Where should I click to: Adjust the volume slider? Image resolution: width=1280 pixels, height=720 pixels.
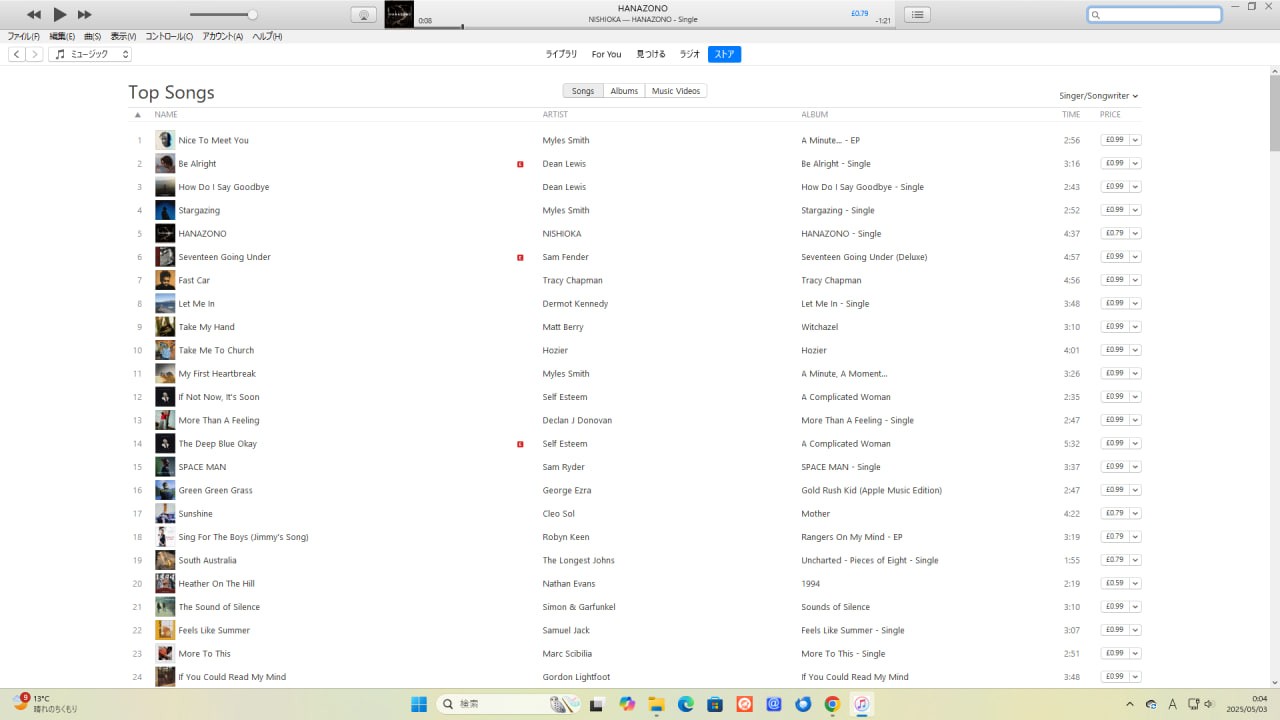point(252,14)
